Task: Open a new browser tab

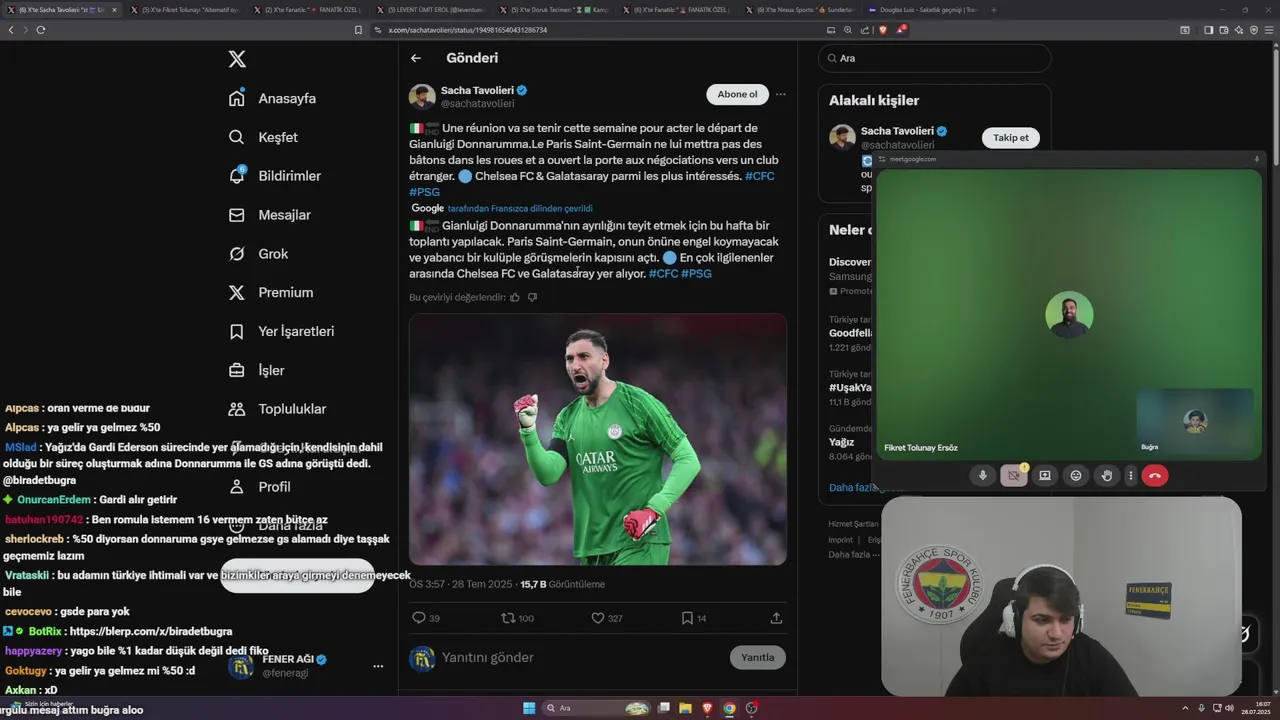Action: (x=993, y=9)
